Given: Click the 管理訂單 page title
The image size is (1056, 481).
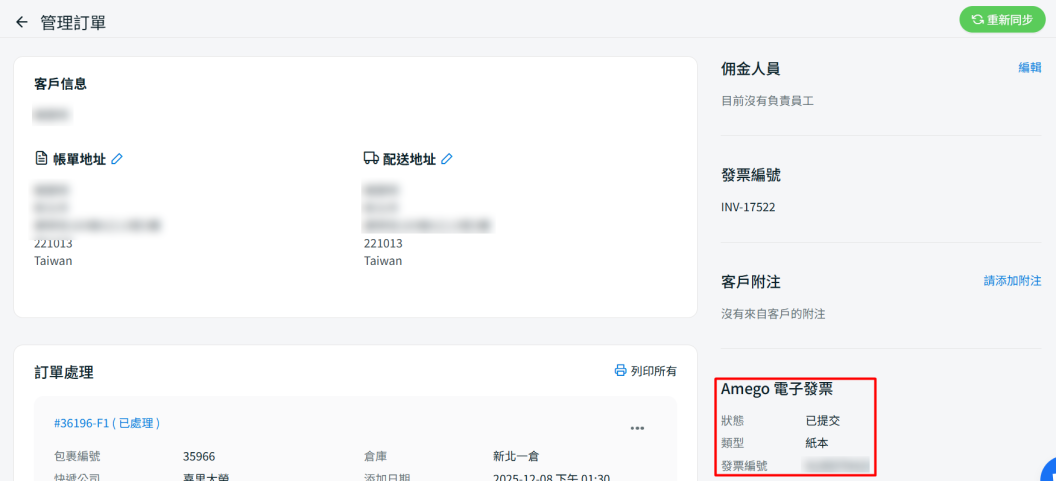Looking at the screenshot, I should [x=73, y=22].
